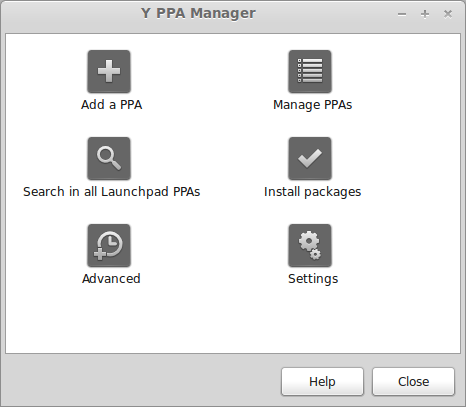
Task: Minimize the Y PPA Manager window
Action: point(402,14)
